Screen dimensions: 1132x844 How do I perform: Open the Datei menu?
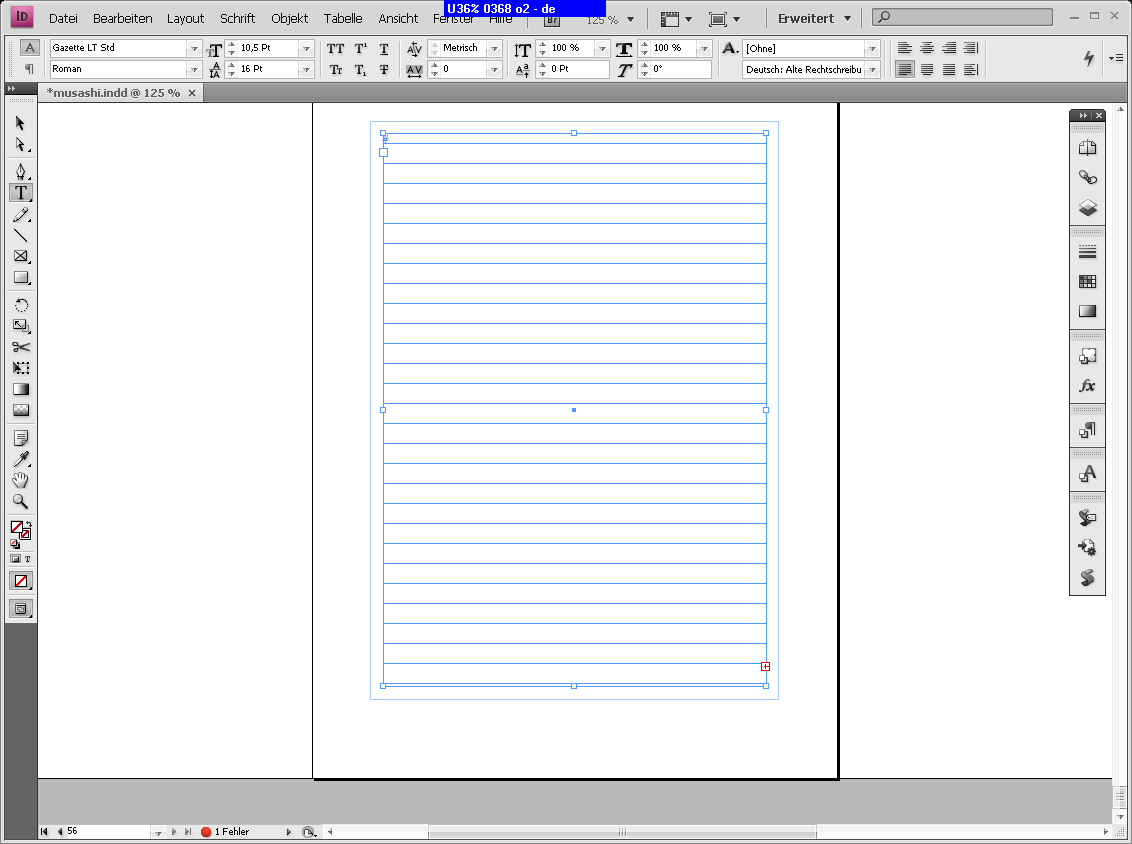coord(63,18)
